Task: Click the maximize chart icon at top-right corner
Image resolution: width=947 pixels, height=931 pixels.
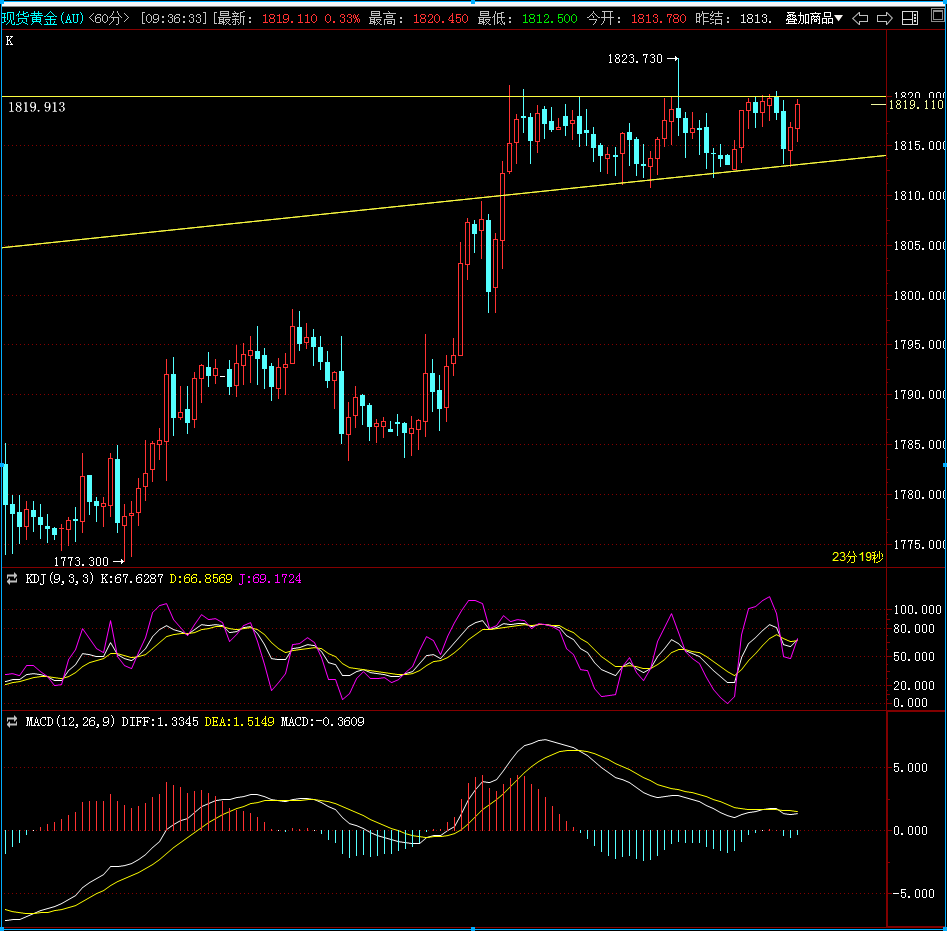Action: pos(938,16)
